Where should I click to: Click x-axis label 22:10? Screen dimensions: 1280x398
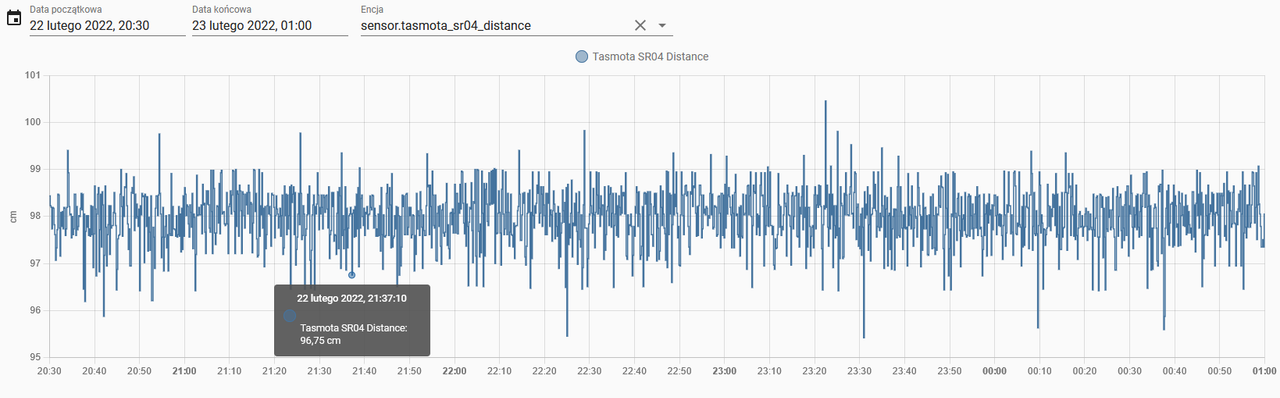pos(500,371)
